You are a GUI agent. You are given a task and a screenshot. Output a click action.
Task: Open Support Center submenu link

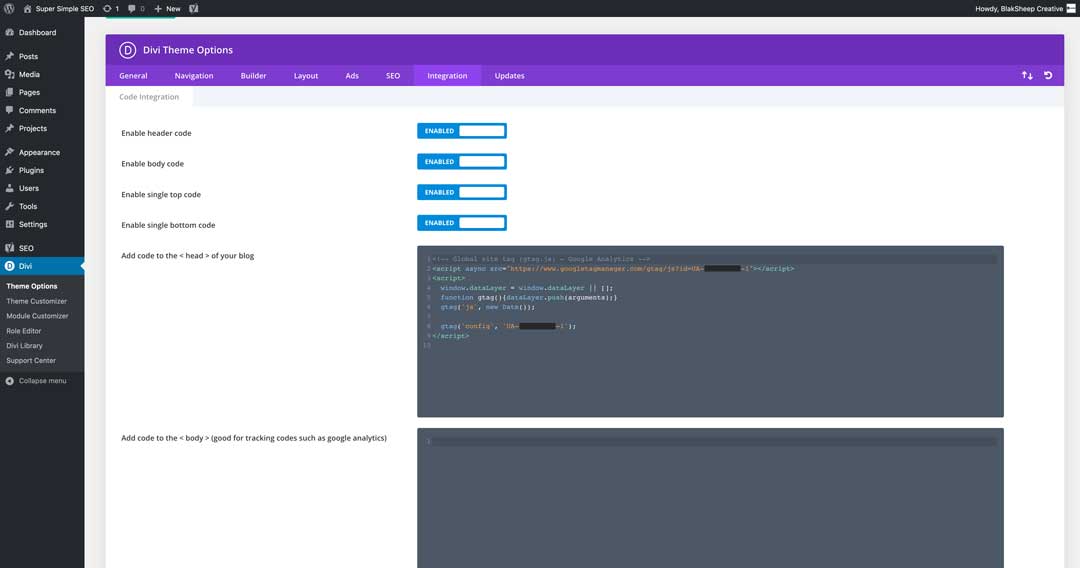tap(31, 361)
